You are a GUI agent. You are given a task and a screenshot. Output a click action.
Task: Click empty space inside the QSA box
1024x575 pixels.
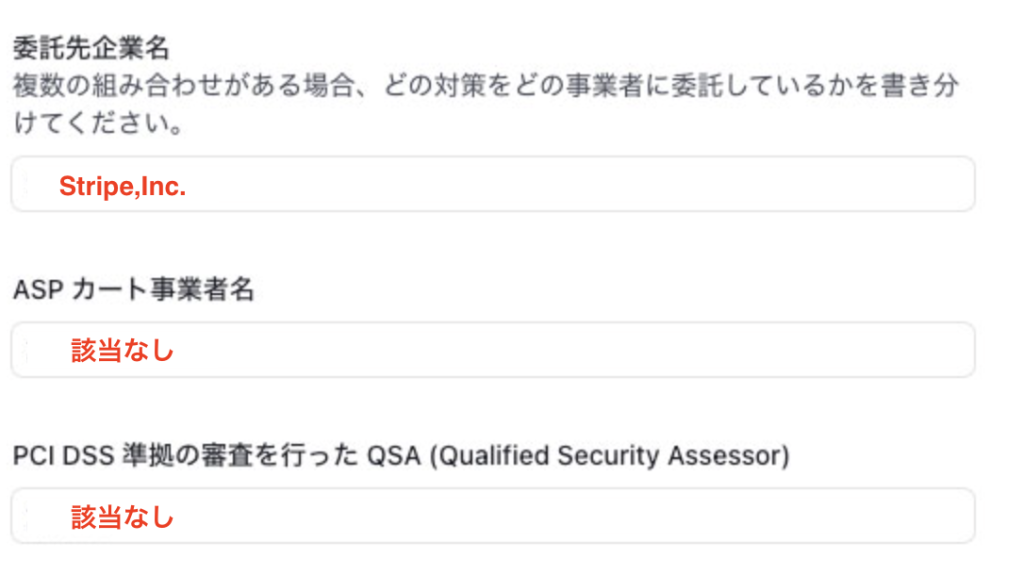click(x=600, y=516)
